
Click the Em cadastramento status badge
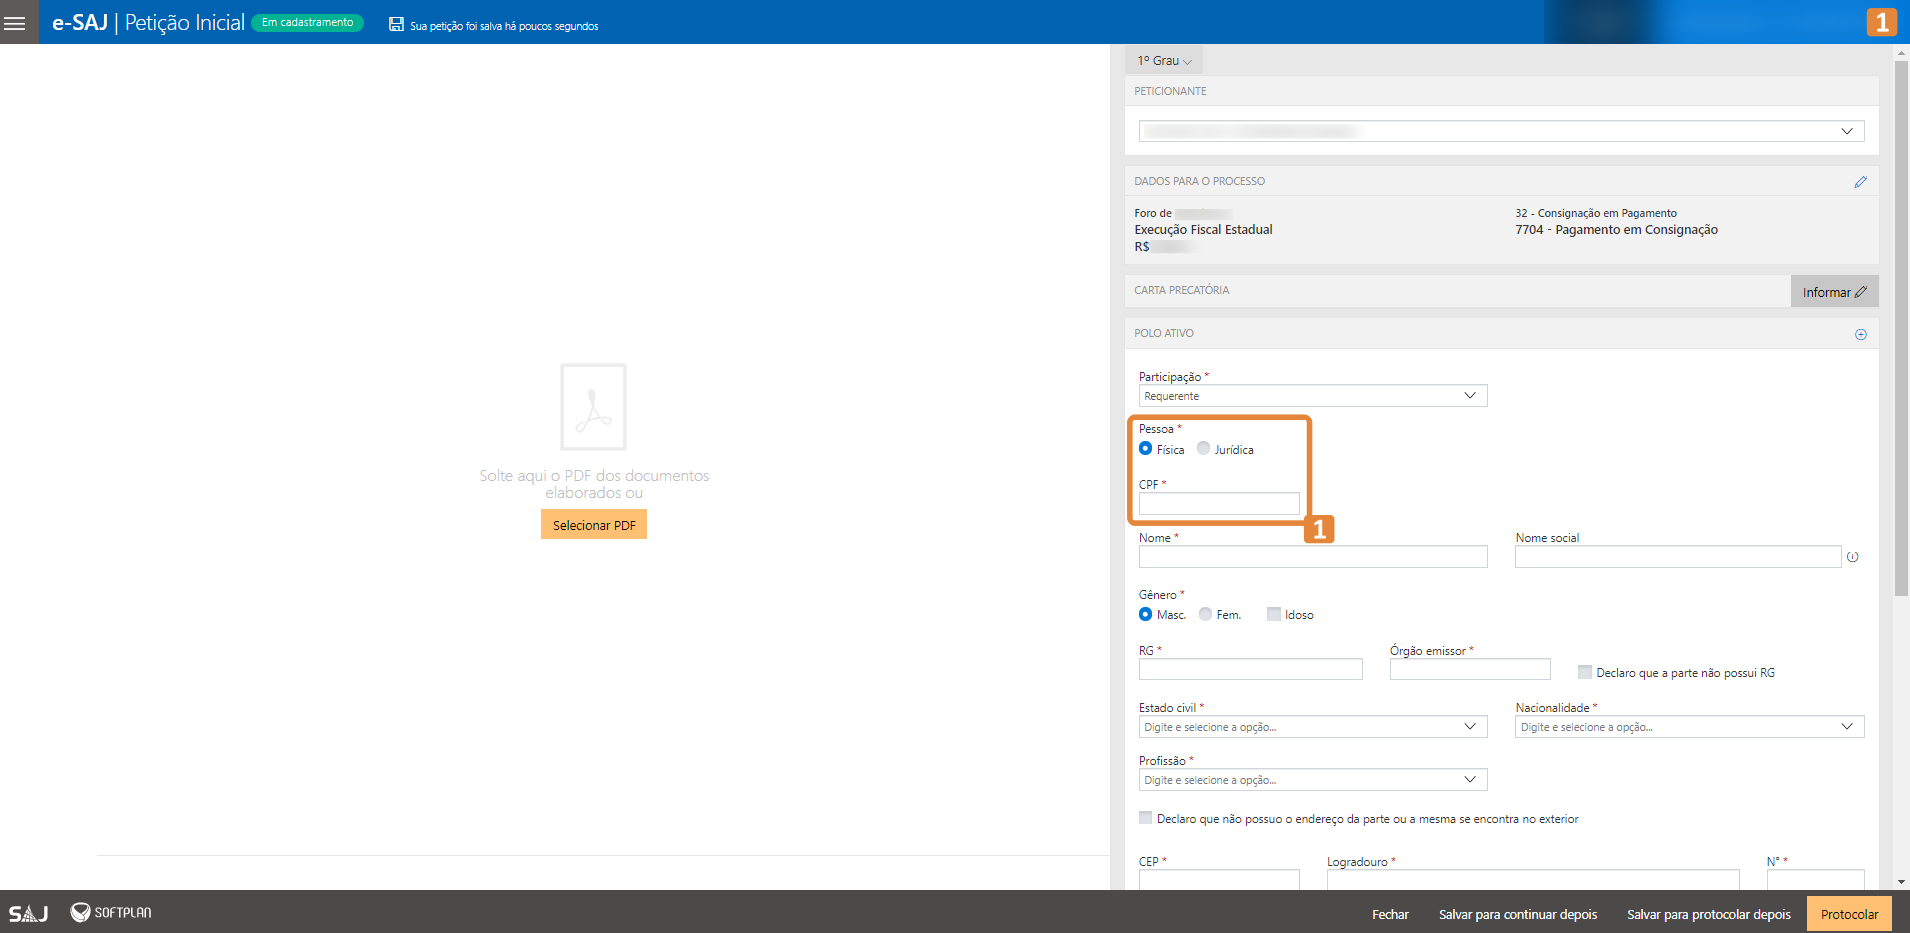coord(307,23)
